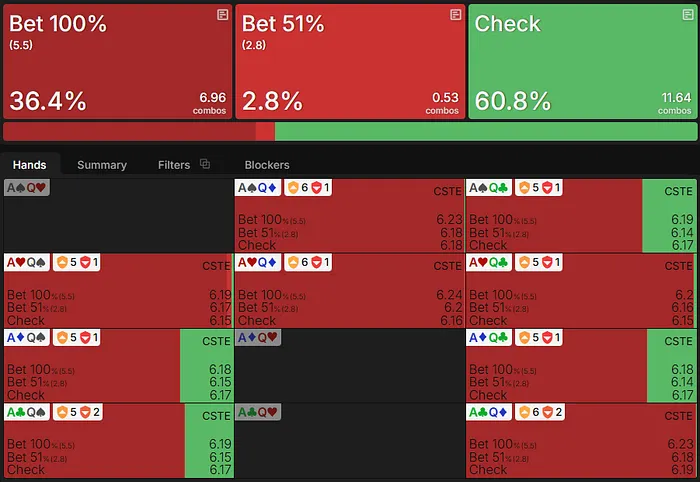Click the notes icon on Bet 51% card
Image resolution: width=700 pixels, height=482 pixels.
[455, 15]
